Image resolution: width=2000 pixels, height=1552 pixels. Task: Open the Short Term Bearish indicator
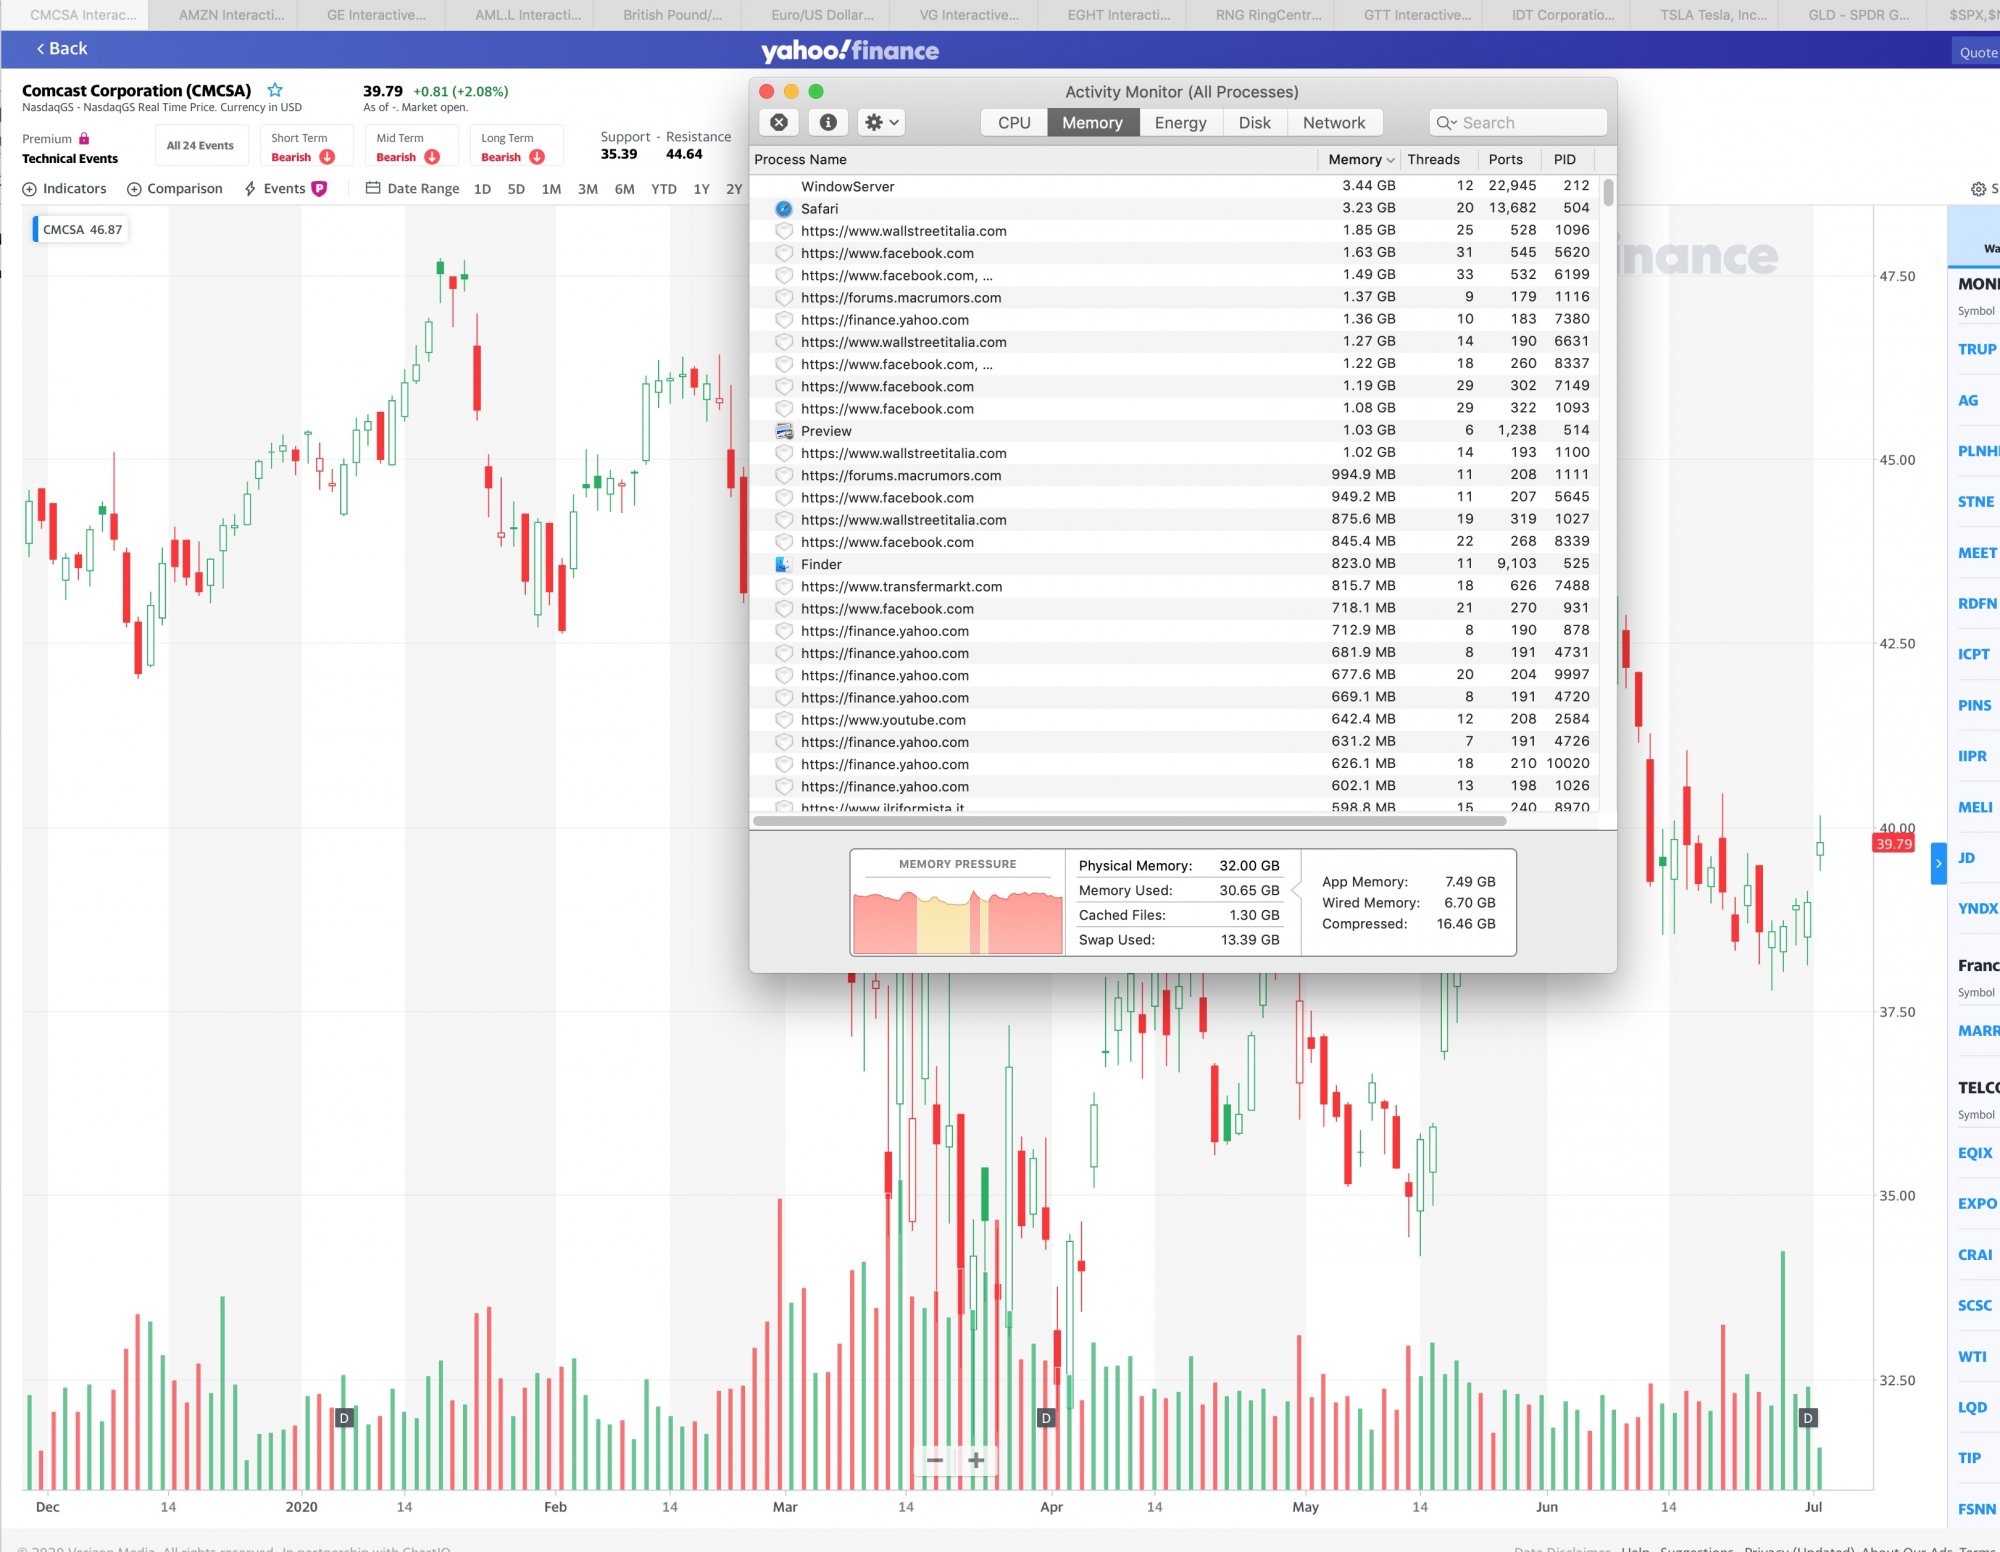(305, 146)
